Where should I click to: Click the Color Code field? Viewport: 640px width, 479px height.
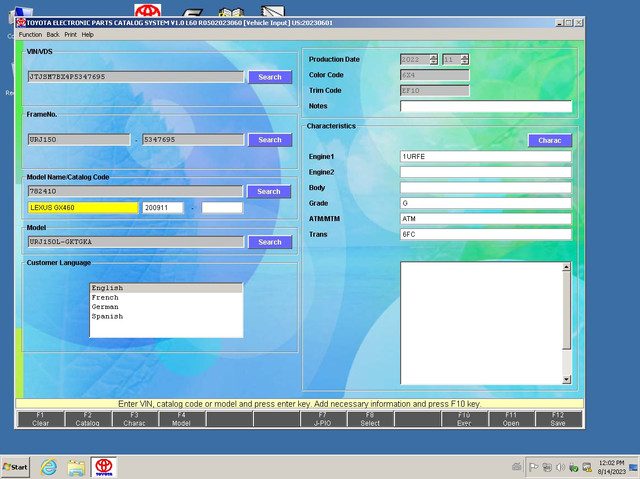tap(435, 75)
